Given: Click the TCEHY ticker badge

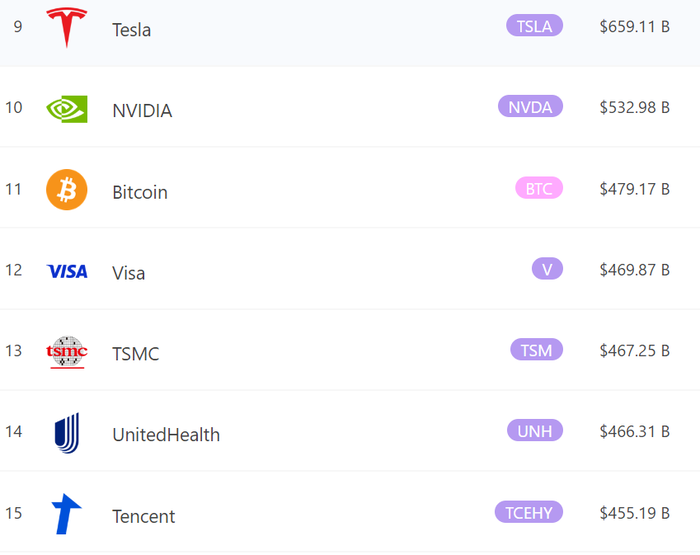Looking at the screenshot, I should [529, 512].
